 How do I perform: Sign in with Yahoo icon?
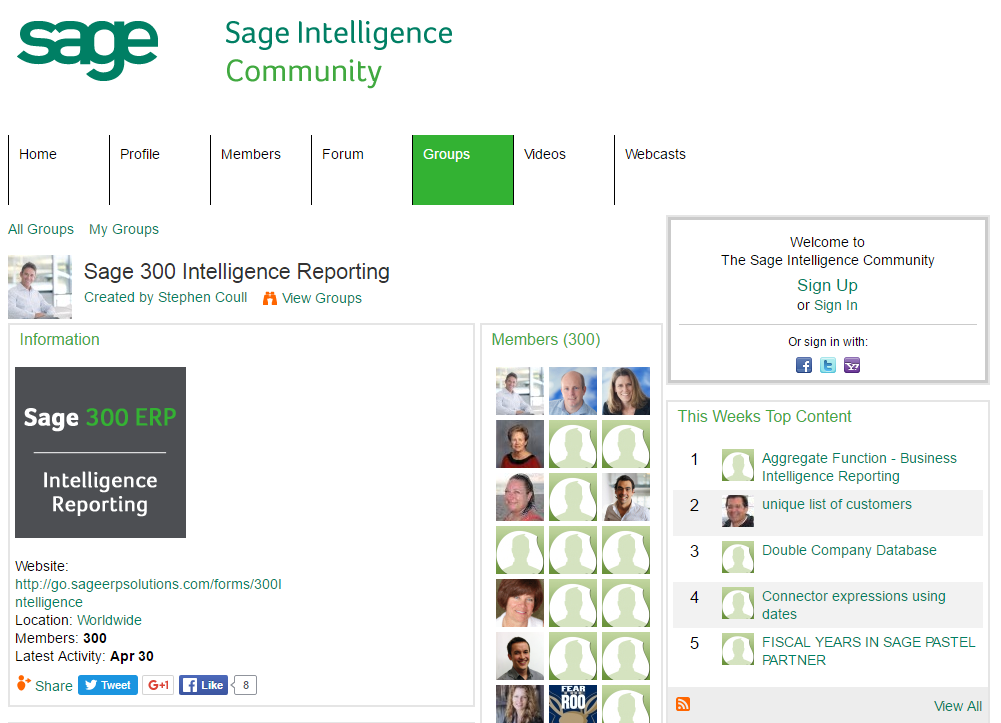click(852, 365)
